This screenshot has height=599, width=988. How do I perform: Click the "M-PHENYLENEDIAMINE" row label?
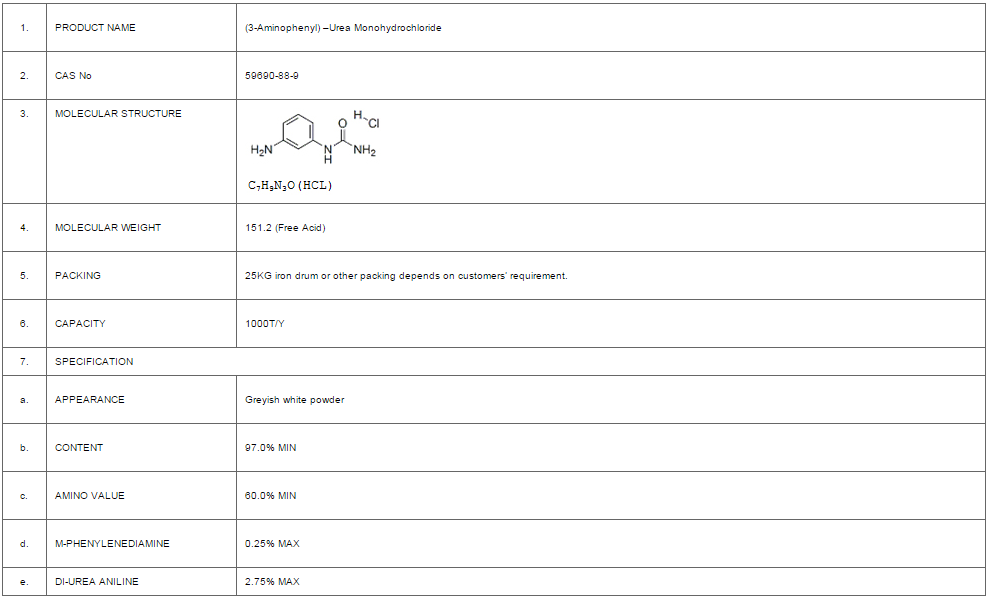click(x=112, y=544)
